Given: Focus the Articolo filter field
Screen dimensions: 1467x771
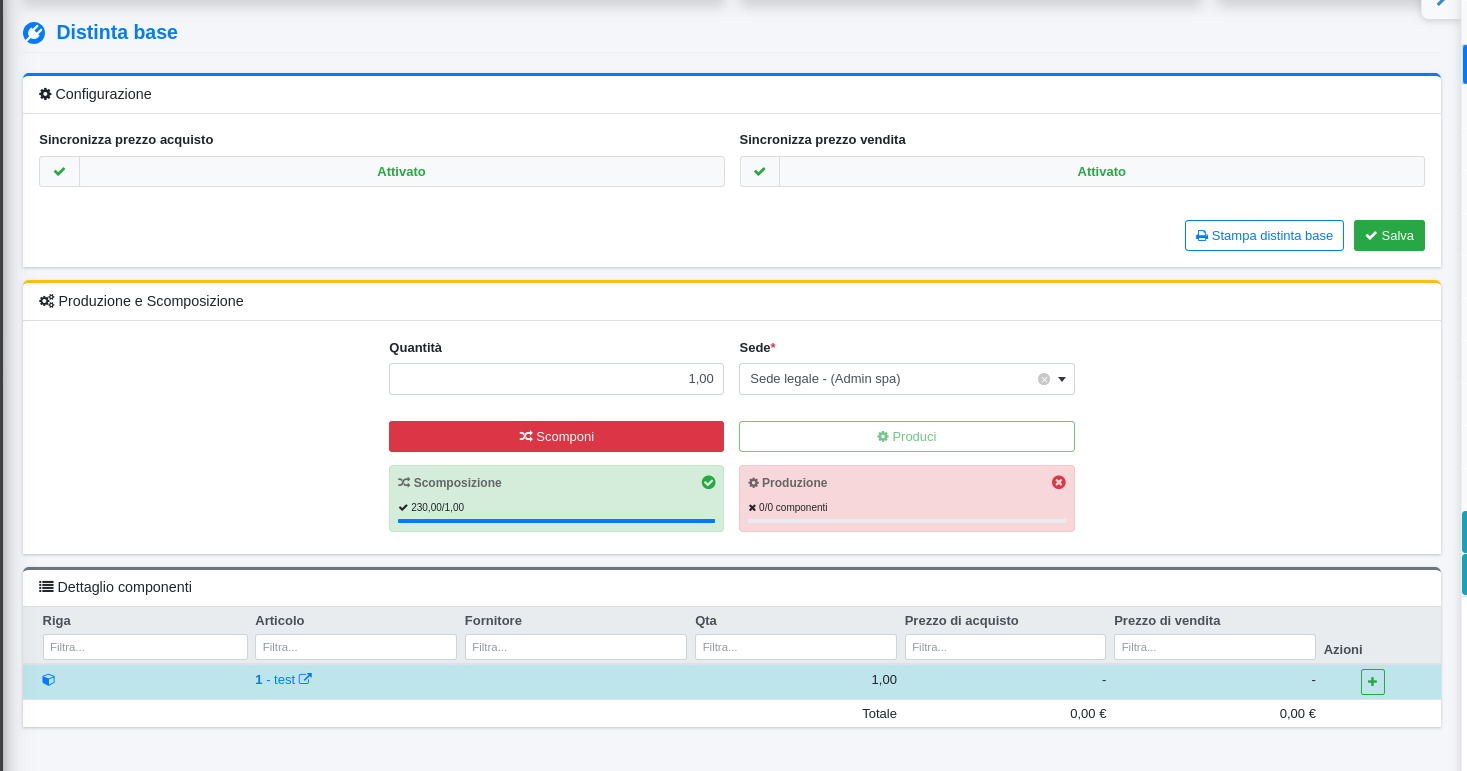Looking at the screenshot, I should pyautogui.click(x=355, y=647).
